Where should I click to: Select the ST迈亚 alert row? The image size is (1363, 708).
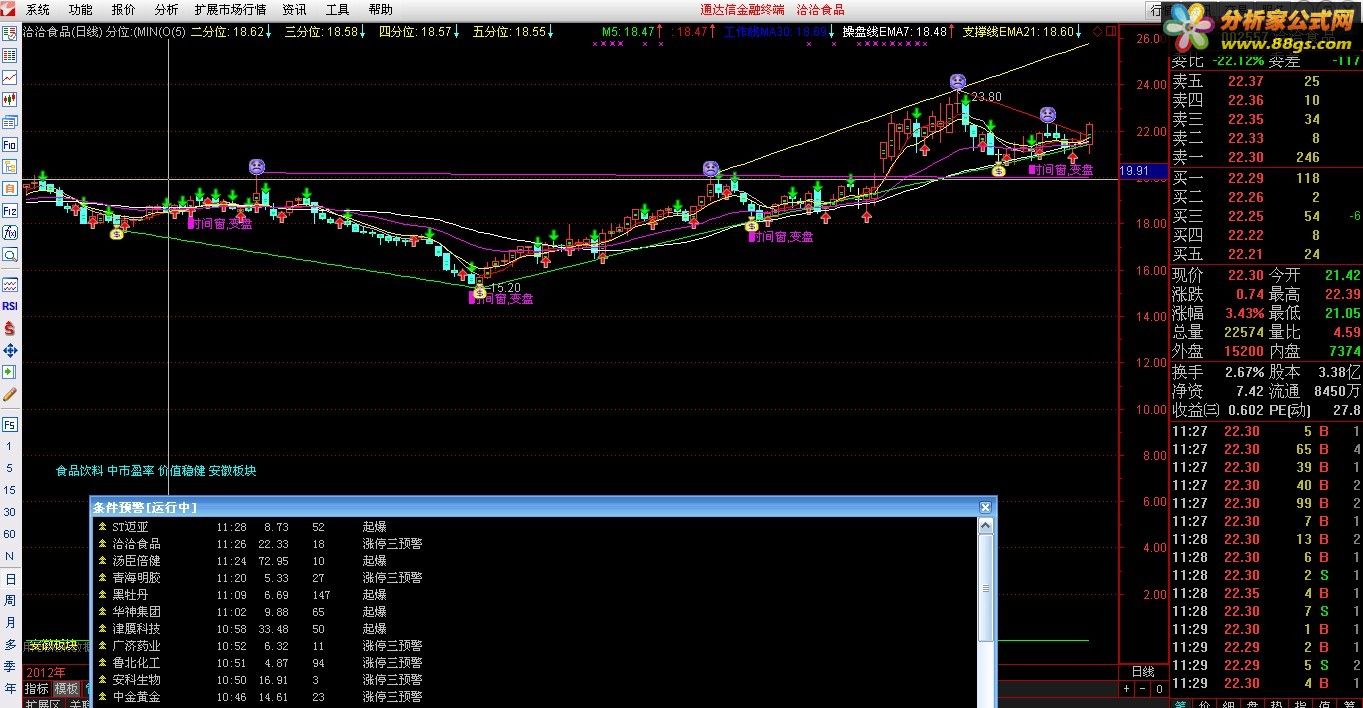pos(535,527)
